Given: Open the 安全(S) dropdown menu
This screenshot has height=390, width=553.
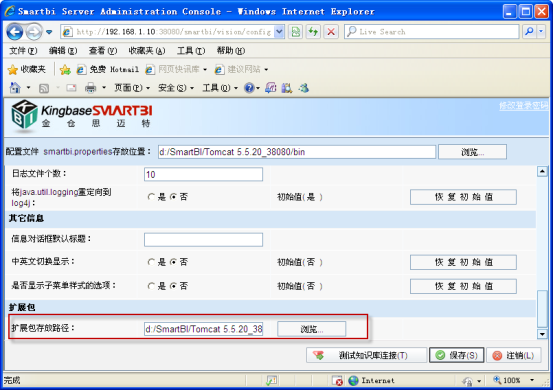Looking at the screenshot, I should point(176,87).
